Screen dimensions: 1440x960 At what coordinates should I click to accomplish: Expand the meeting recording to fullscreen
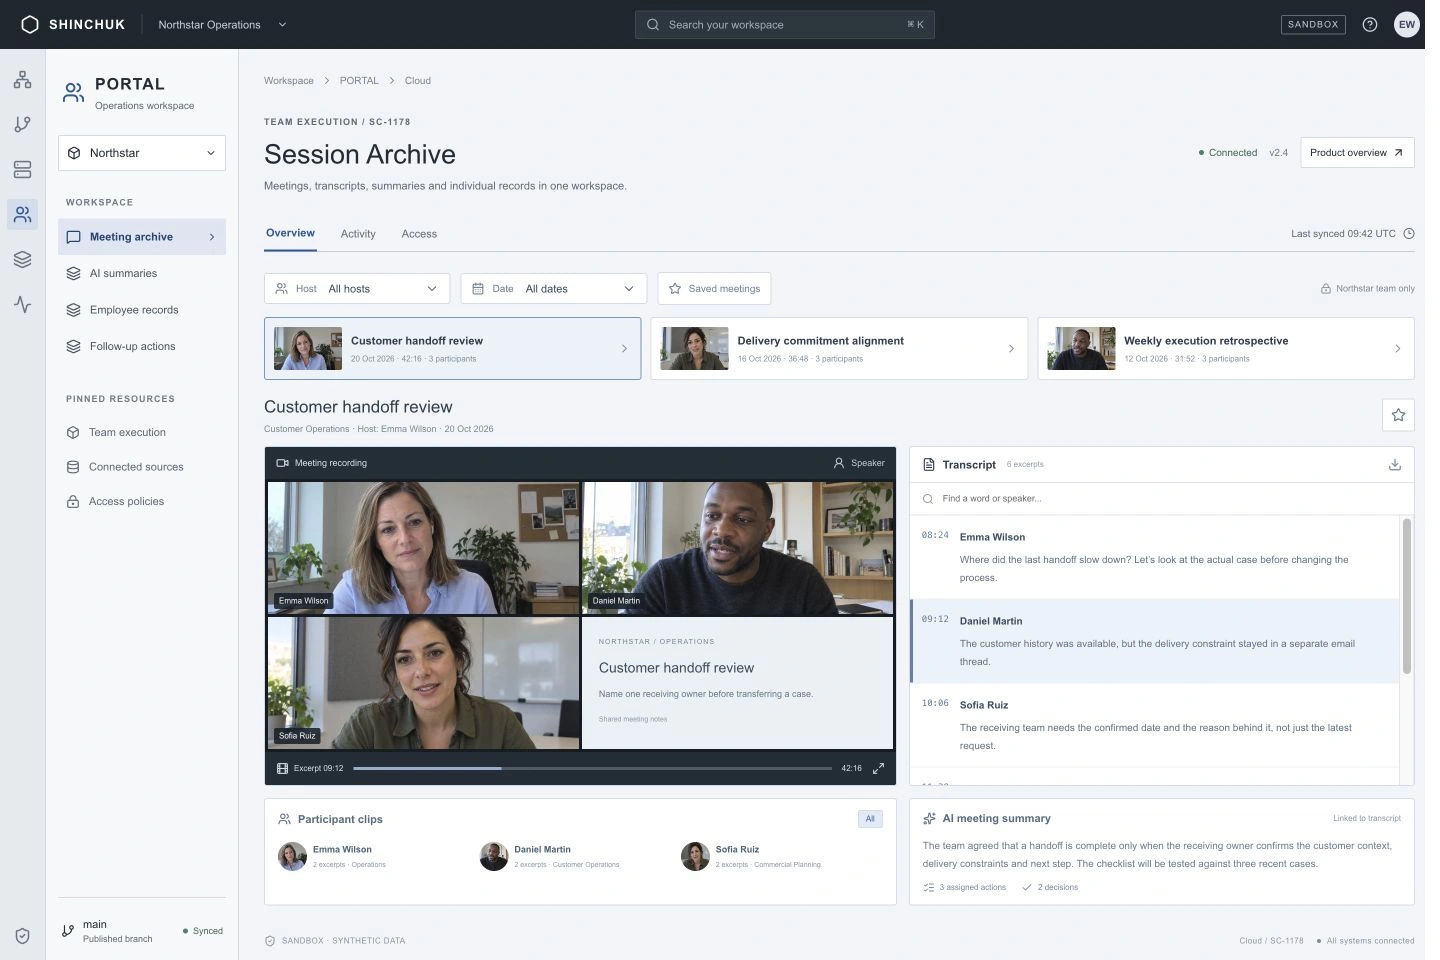click(878, 769)
